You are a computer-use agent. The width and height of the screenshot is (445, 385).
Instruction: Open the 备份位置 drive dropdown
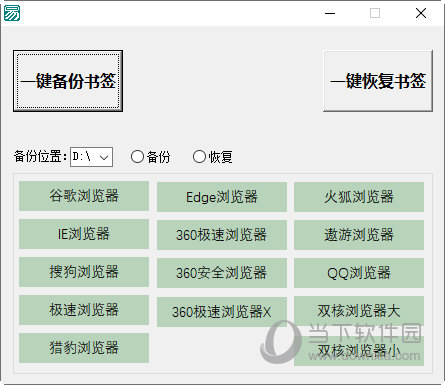tap(91, 157)
